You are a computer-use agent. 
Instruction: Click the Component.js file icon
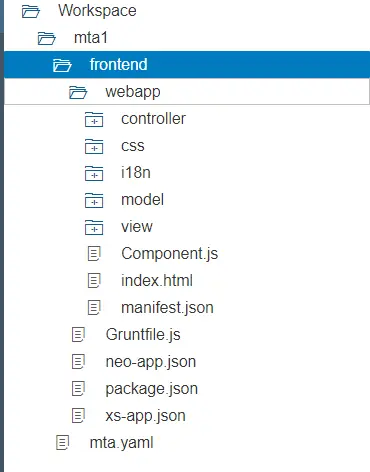(x=94, y=254)
